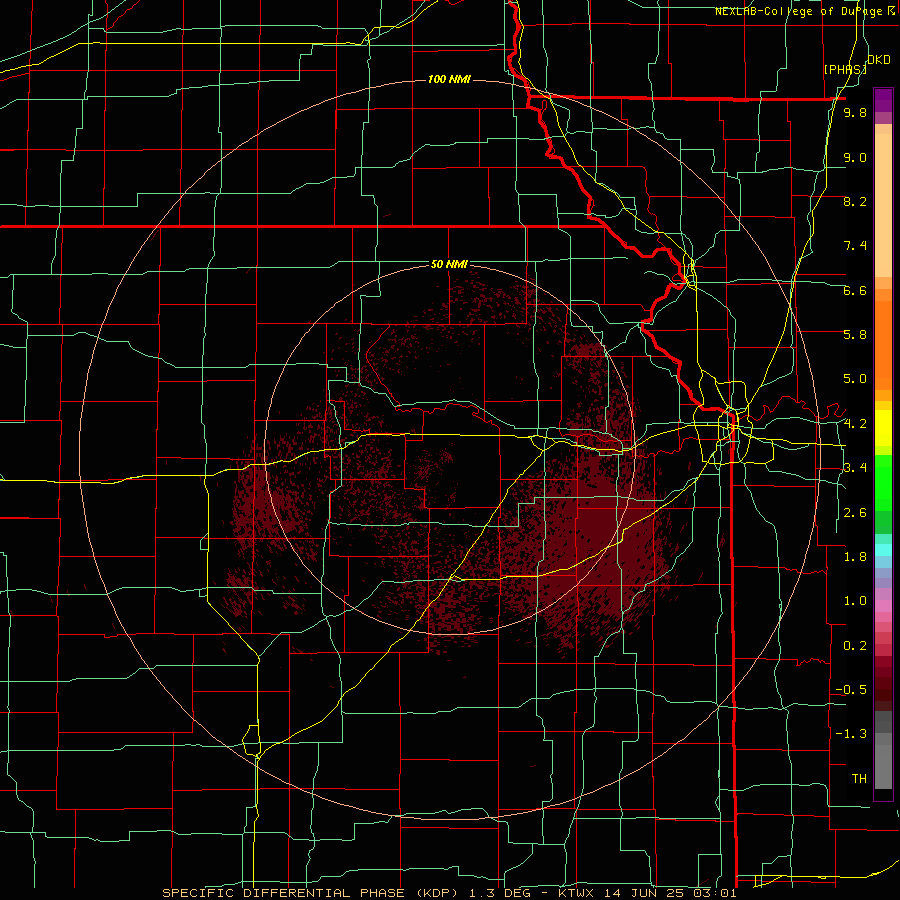
Task: Click the 1.8 value on the color scale
Action: 855,557
